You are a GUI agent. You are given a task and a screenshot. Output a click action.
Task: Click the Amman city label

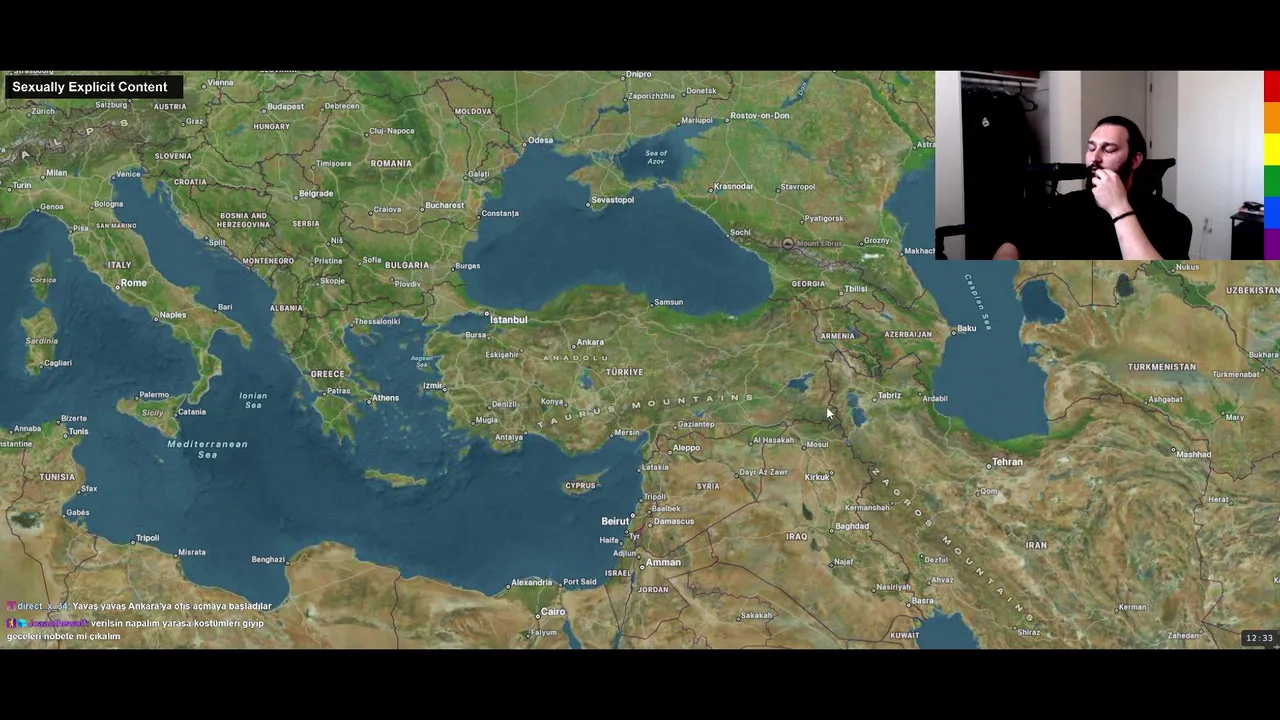(663, 562)
